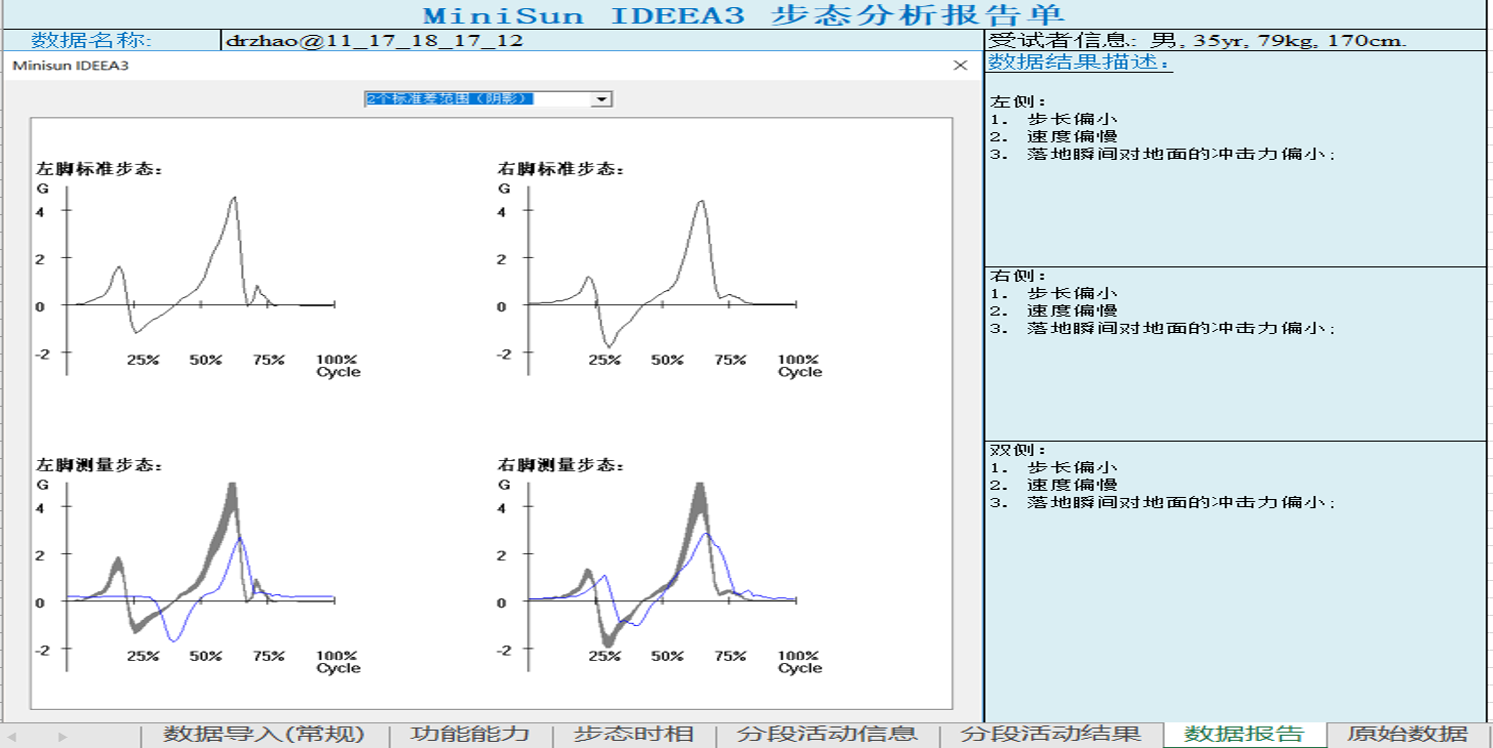Open the 步态时相 sheet tab
Image resolution: width=1493 pixels, height=748 pixels.
(x=634, y=735)
